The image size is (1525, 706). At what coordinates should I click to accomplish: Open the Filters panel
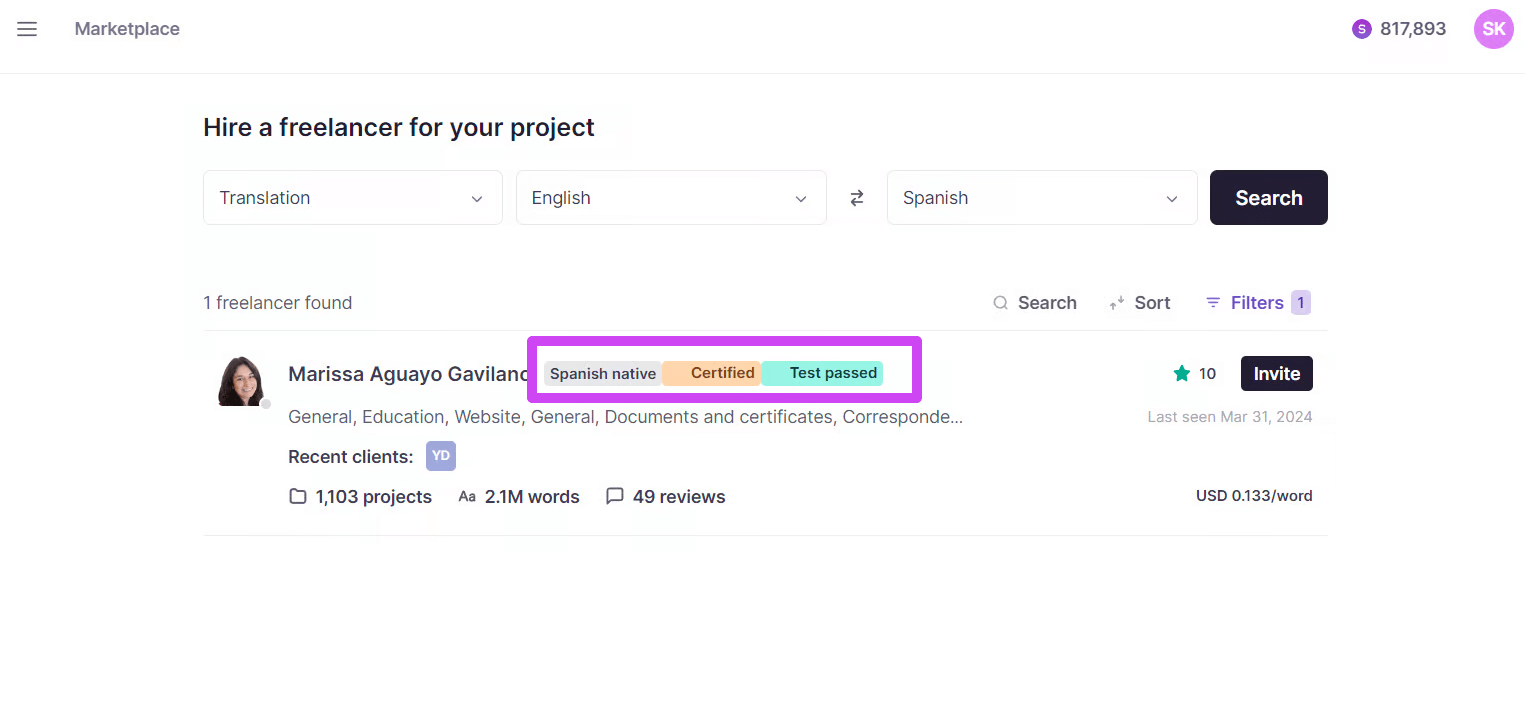(x=1258, y=303)
